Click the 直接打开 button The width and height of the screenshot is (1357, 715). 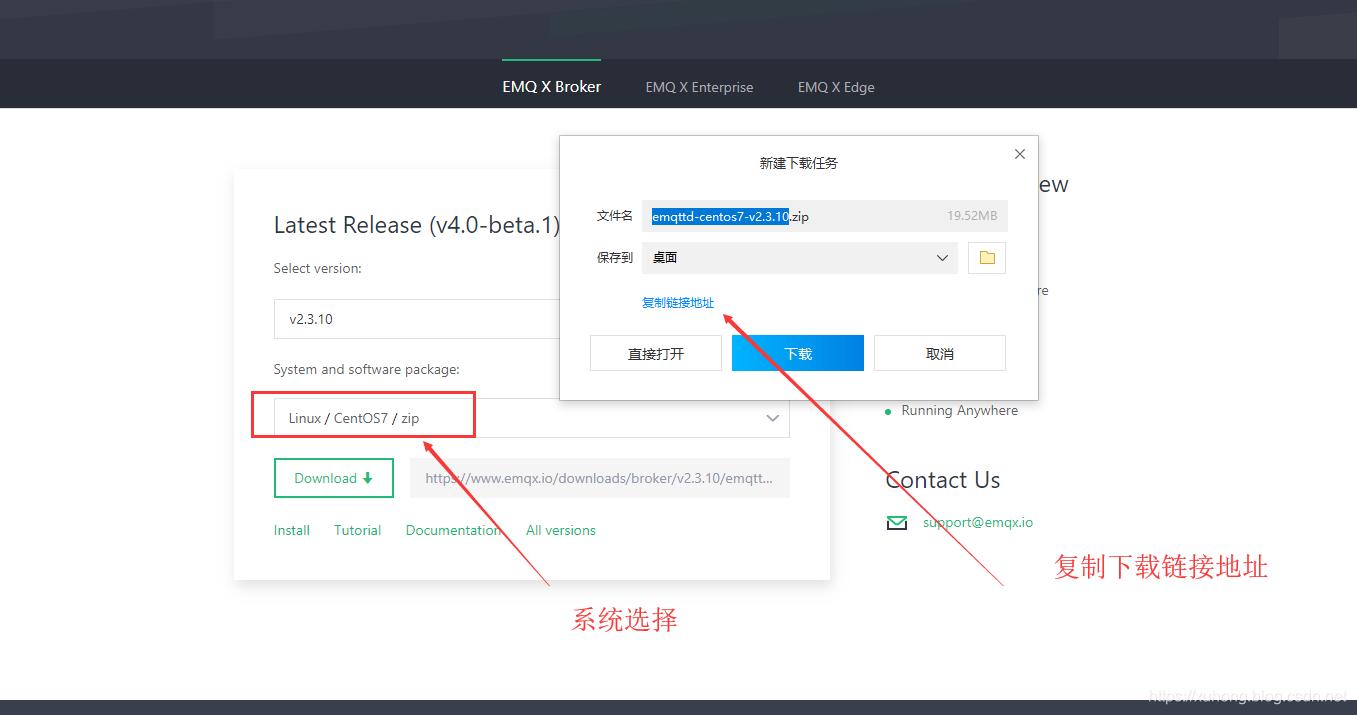(x=656, y=353)
